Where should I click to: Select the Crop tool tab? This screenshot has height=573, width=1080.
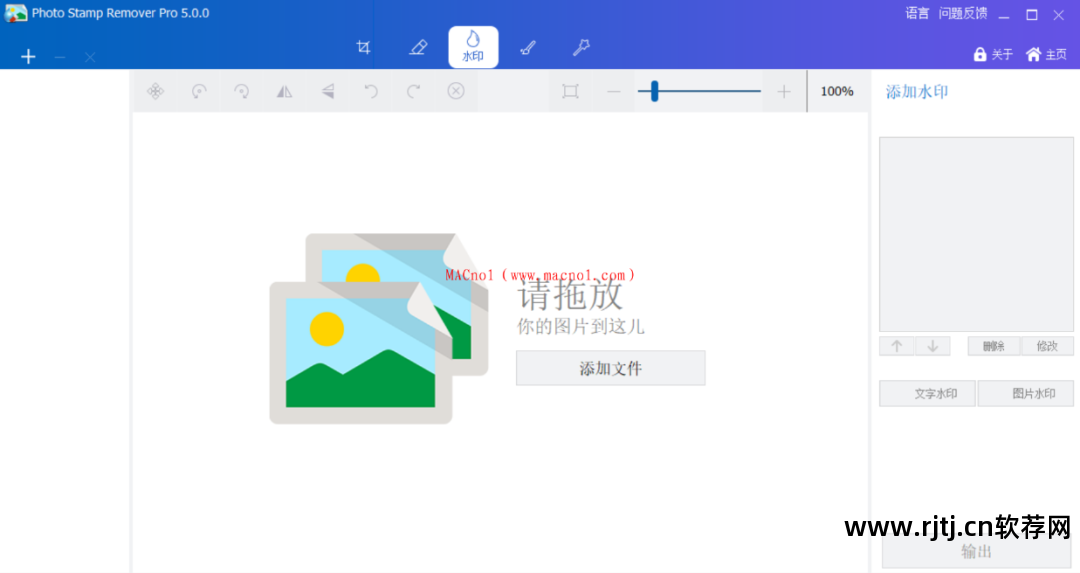coord(364,47)
